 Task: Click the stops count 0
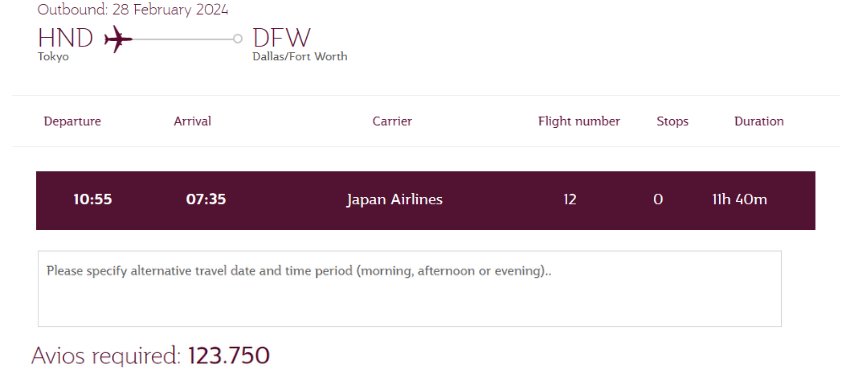tap(658, 199)
